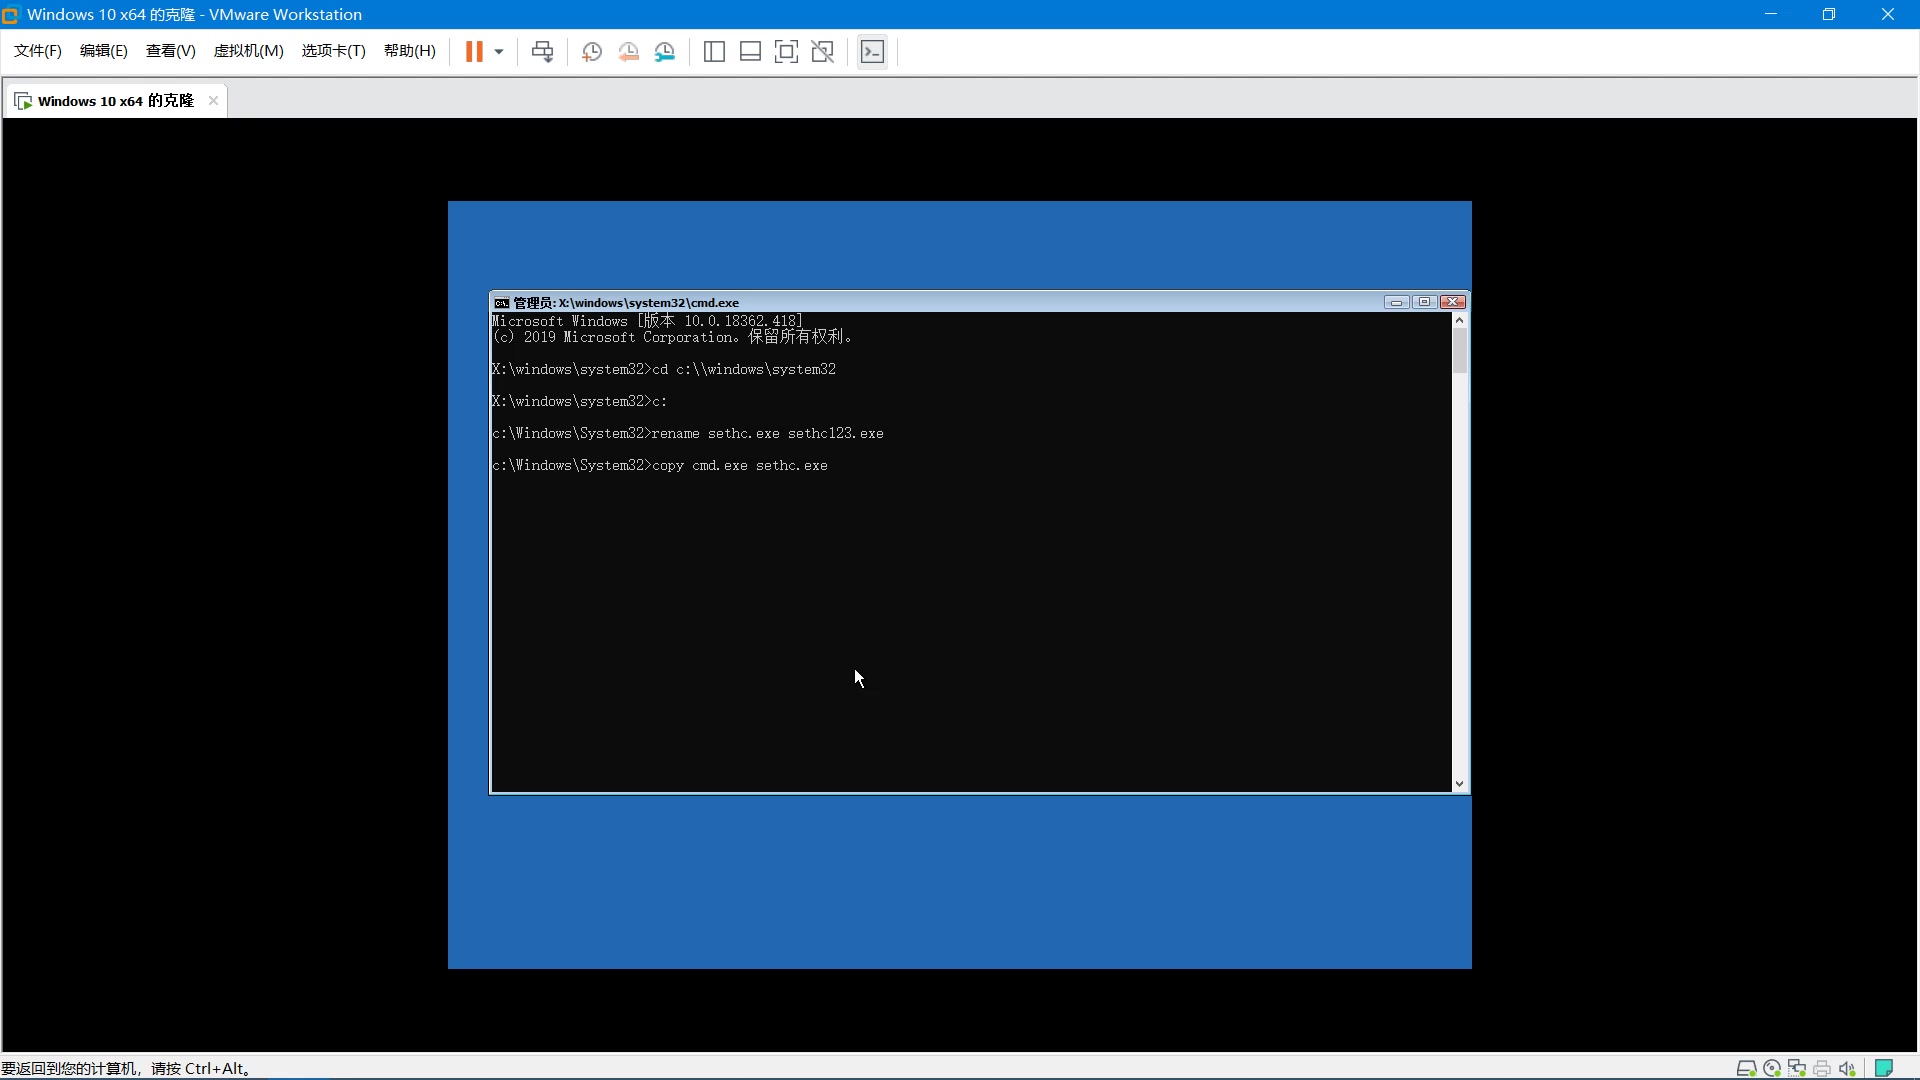The image size is (1920, 1080).
Task: Click Send Ctrl+Alt+Del toolbar icon
Action: [x=542, y=52]
